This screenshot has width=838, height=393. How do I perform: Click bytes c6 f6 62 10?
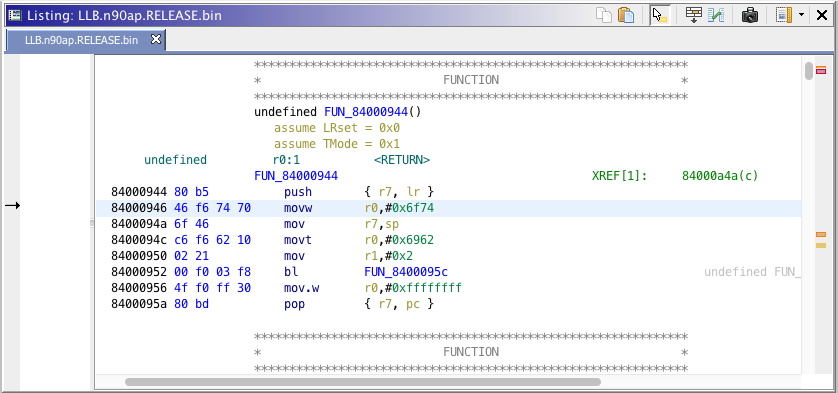(213, 240)
